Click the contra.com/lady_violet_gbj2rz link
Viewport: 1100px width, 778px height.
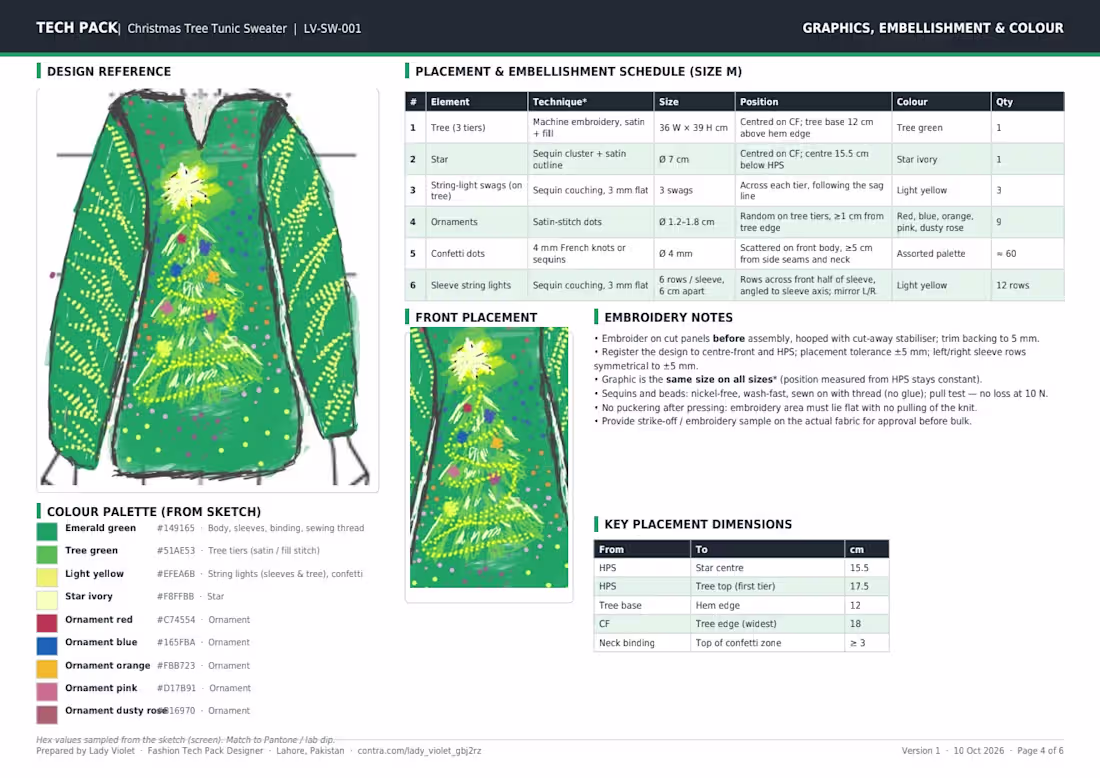pyautogui.click(x=420, y=751)
